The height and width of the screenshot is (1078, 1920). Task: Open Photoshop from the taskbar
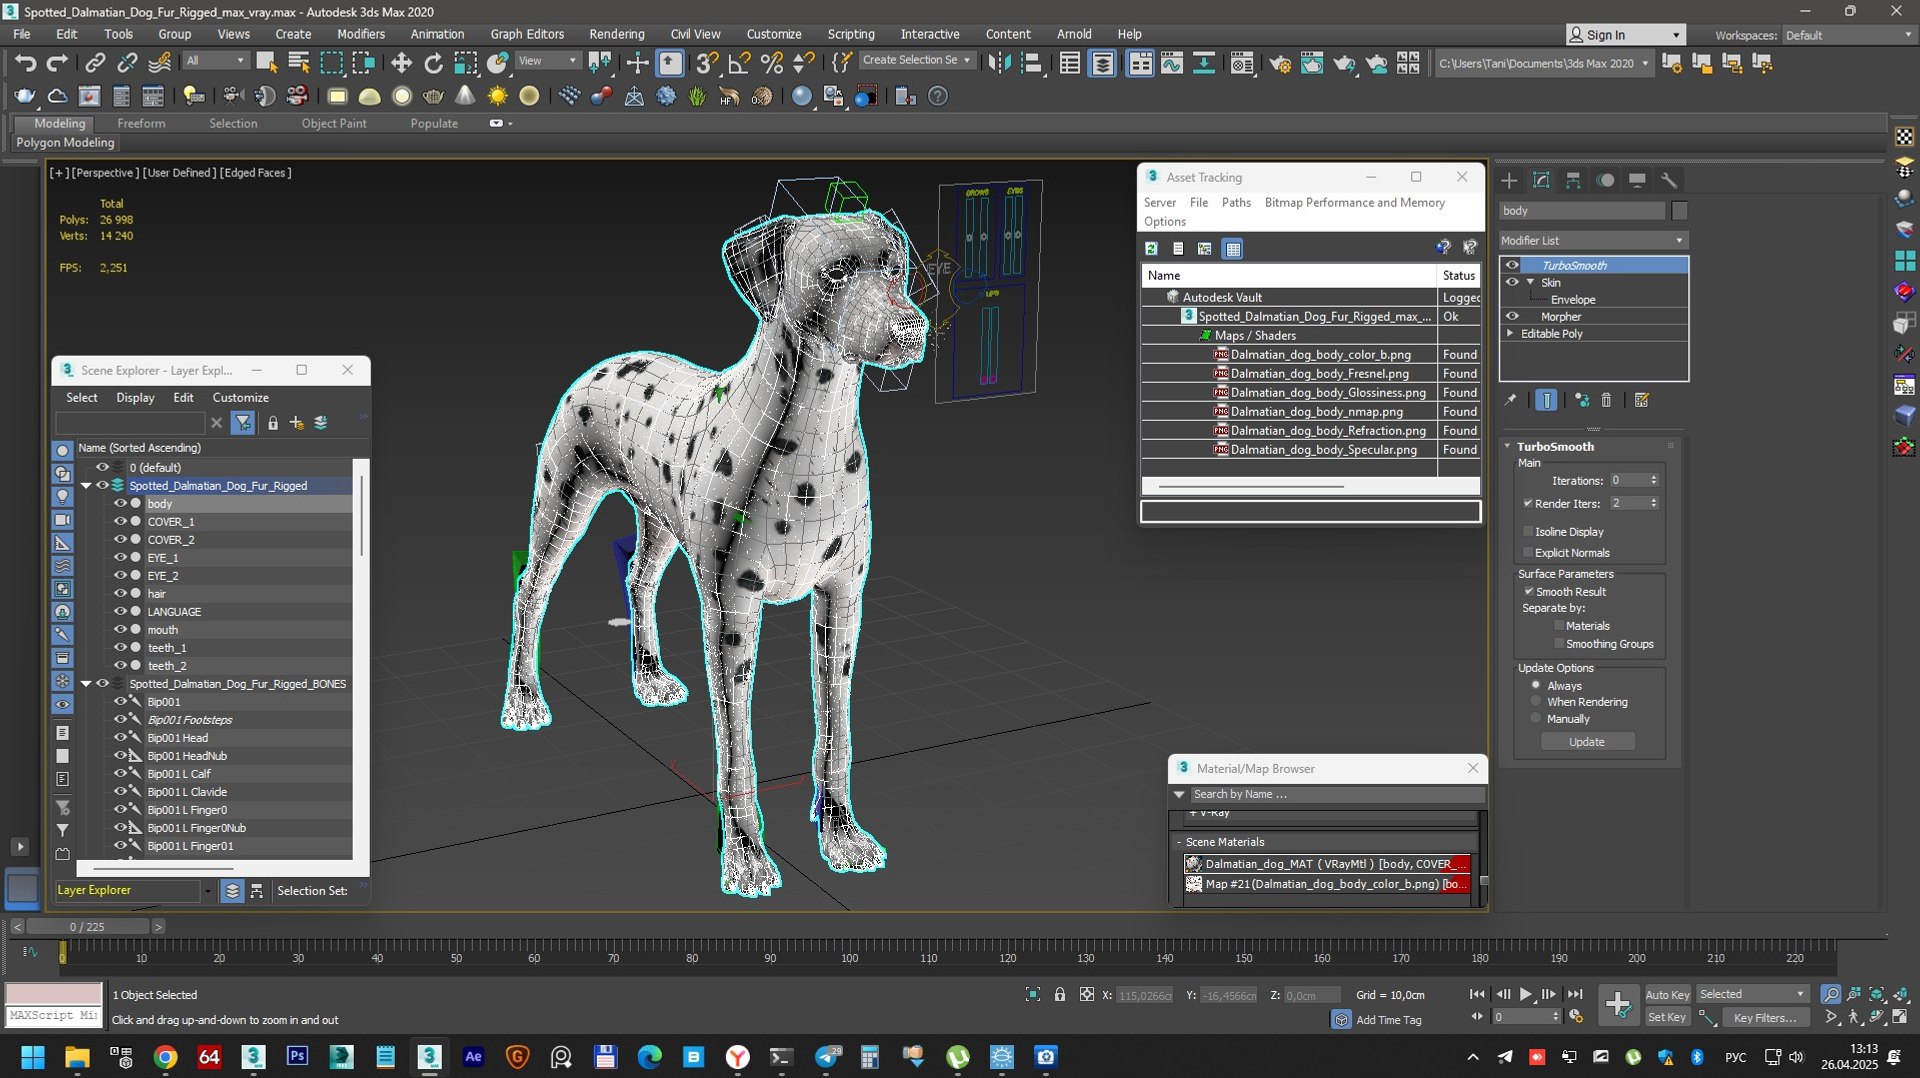(297, 1057)
